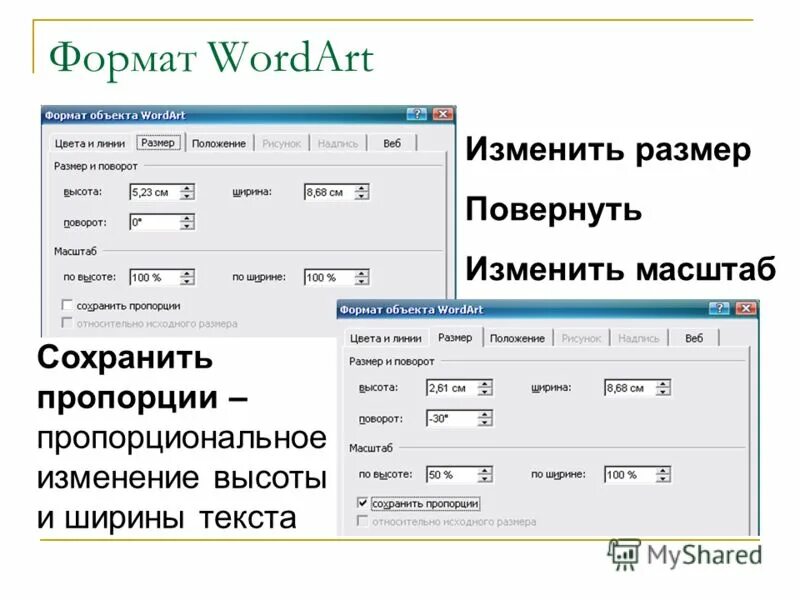800x600 pixels.
Task: Click the Повернуть text
Action: point(554,210)
